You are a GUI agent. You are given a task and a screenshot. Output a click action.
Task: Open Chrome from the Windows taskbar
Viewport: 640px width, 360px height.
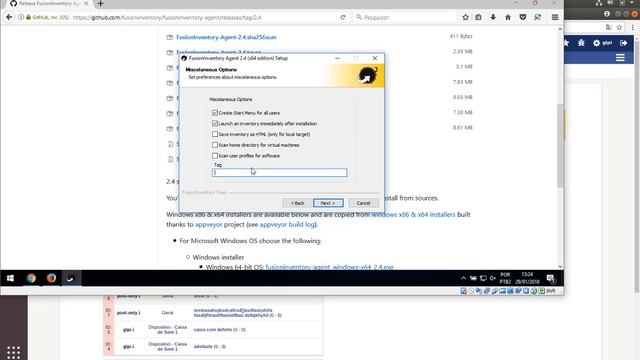point(31,278)
